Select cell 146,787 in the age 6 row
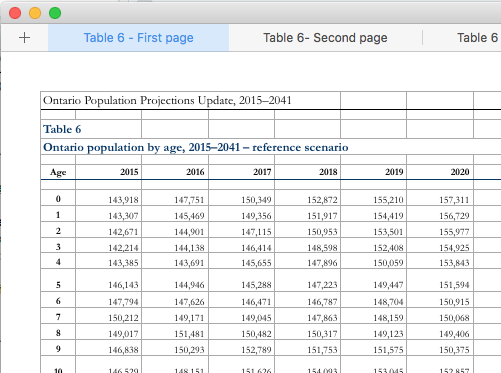 point(307,300)
